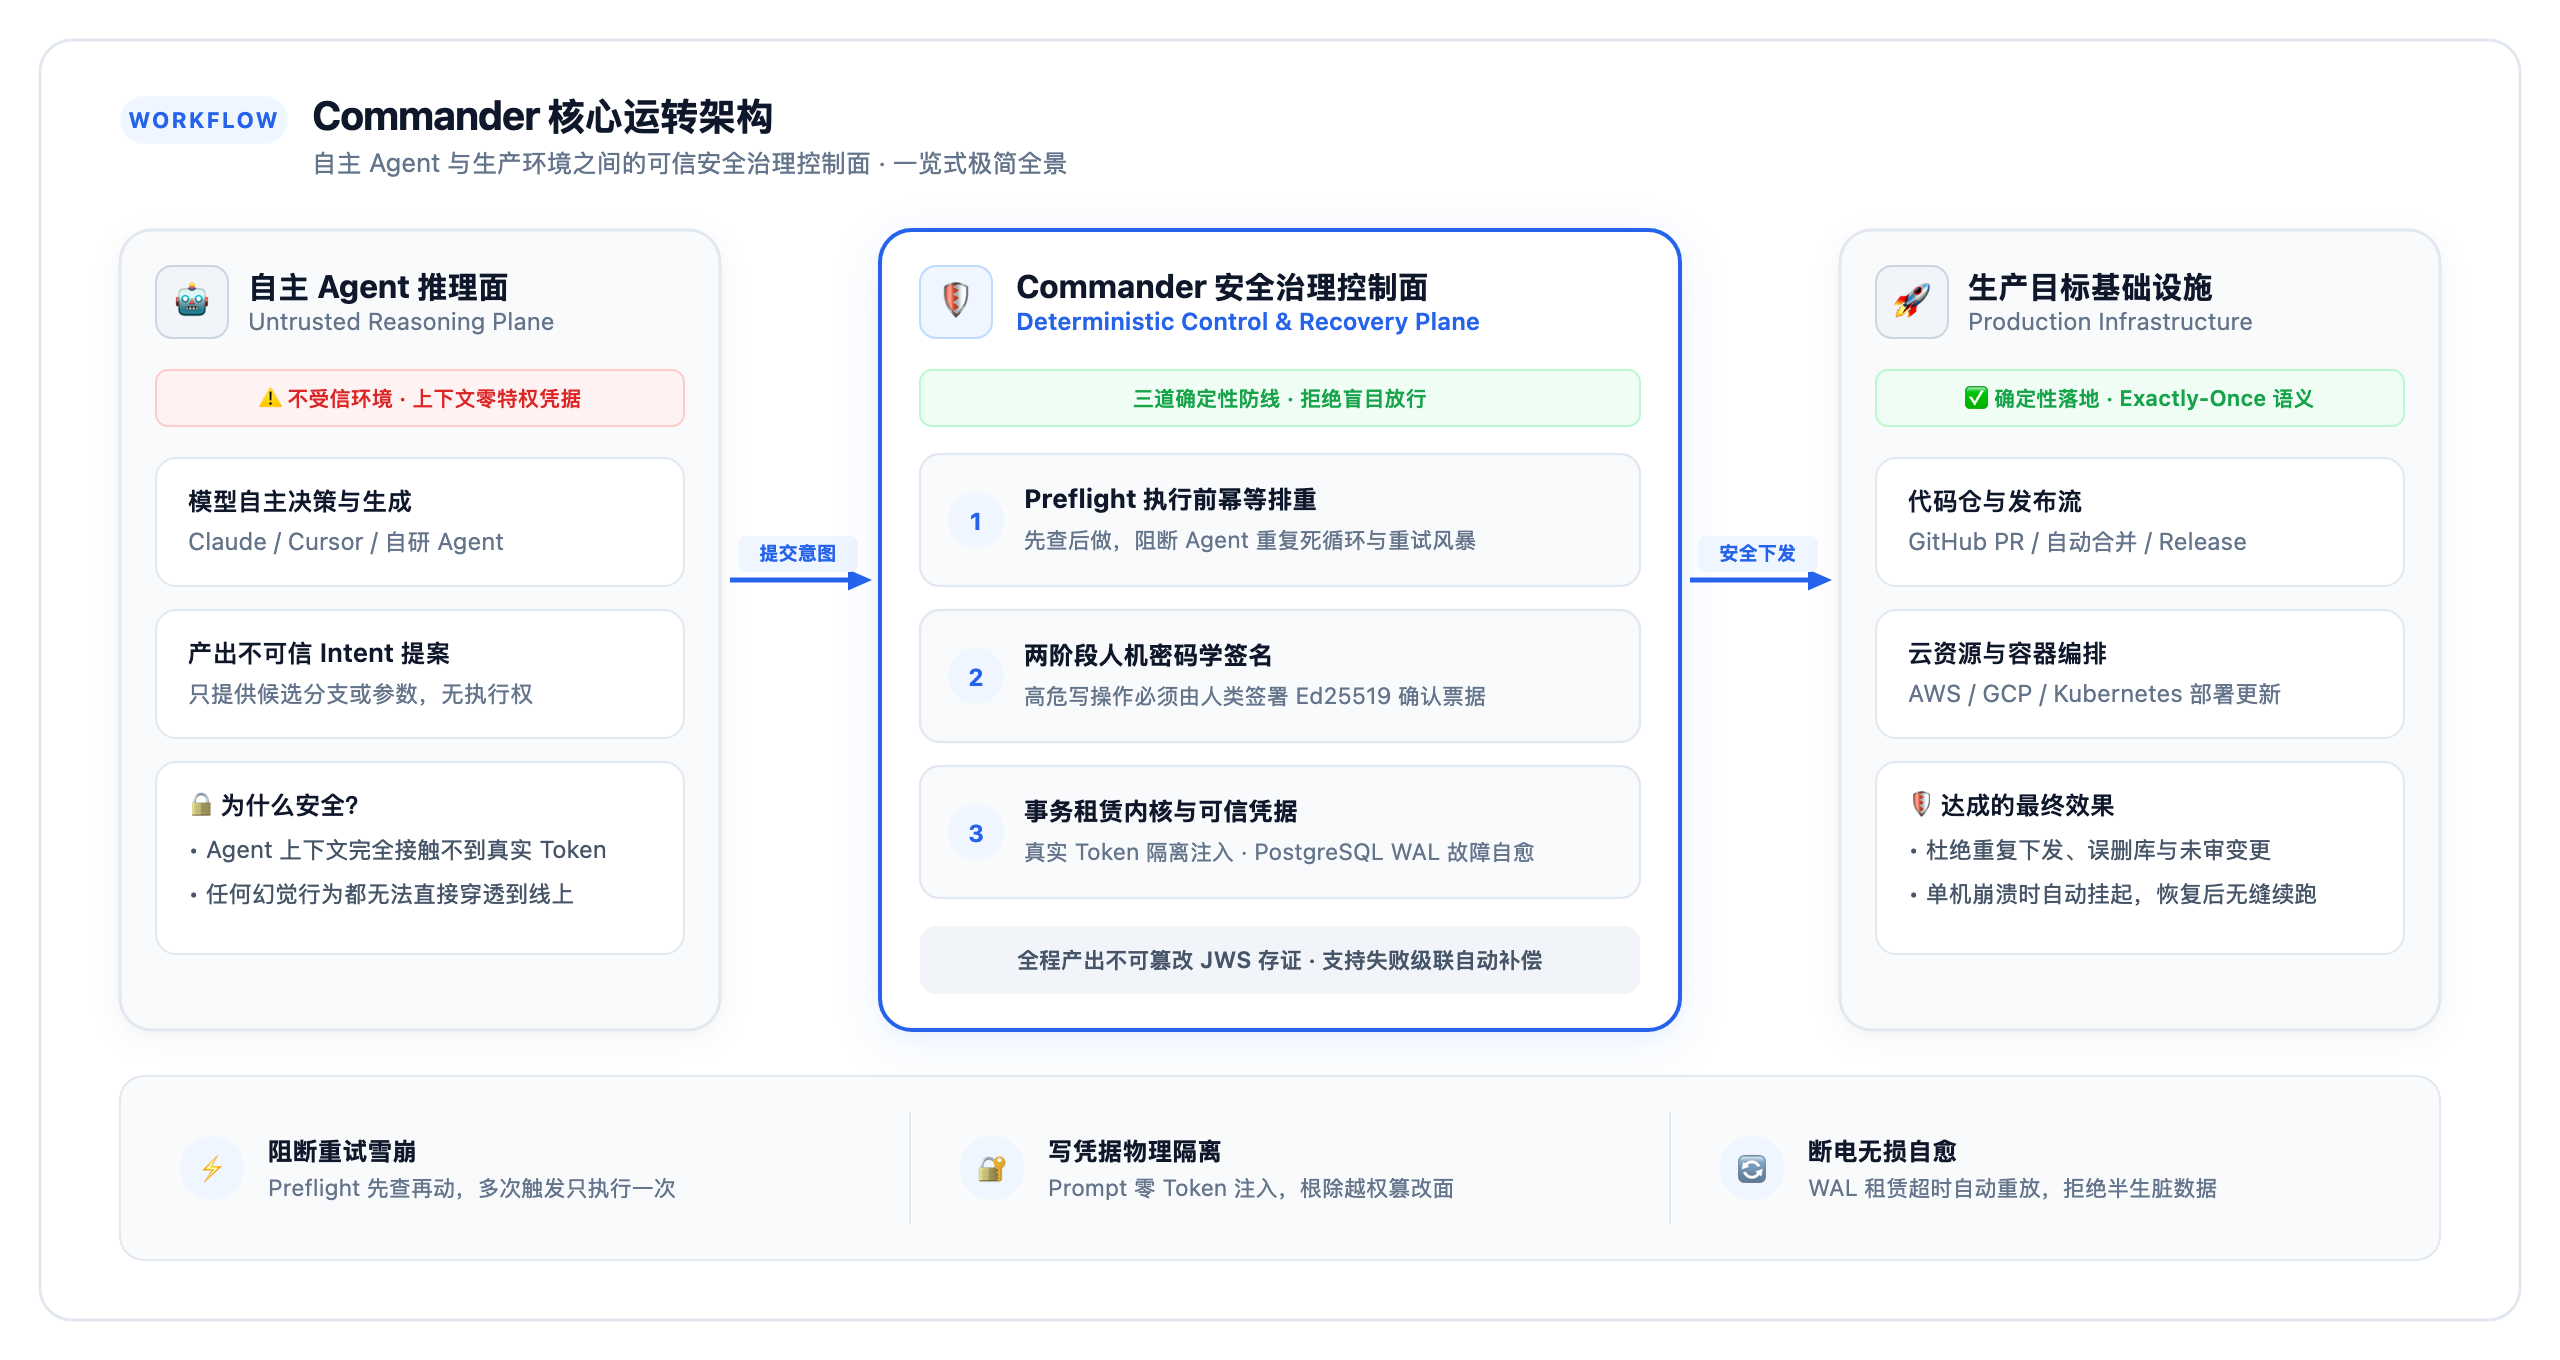Click Deterministic Control & Recovery Plane text
This screenshot has width=2560, height=1360.
point(1248,322)
